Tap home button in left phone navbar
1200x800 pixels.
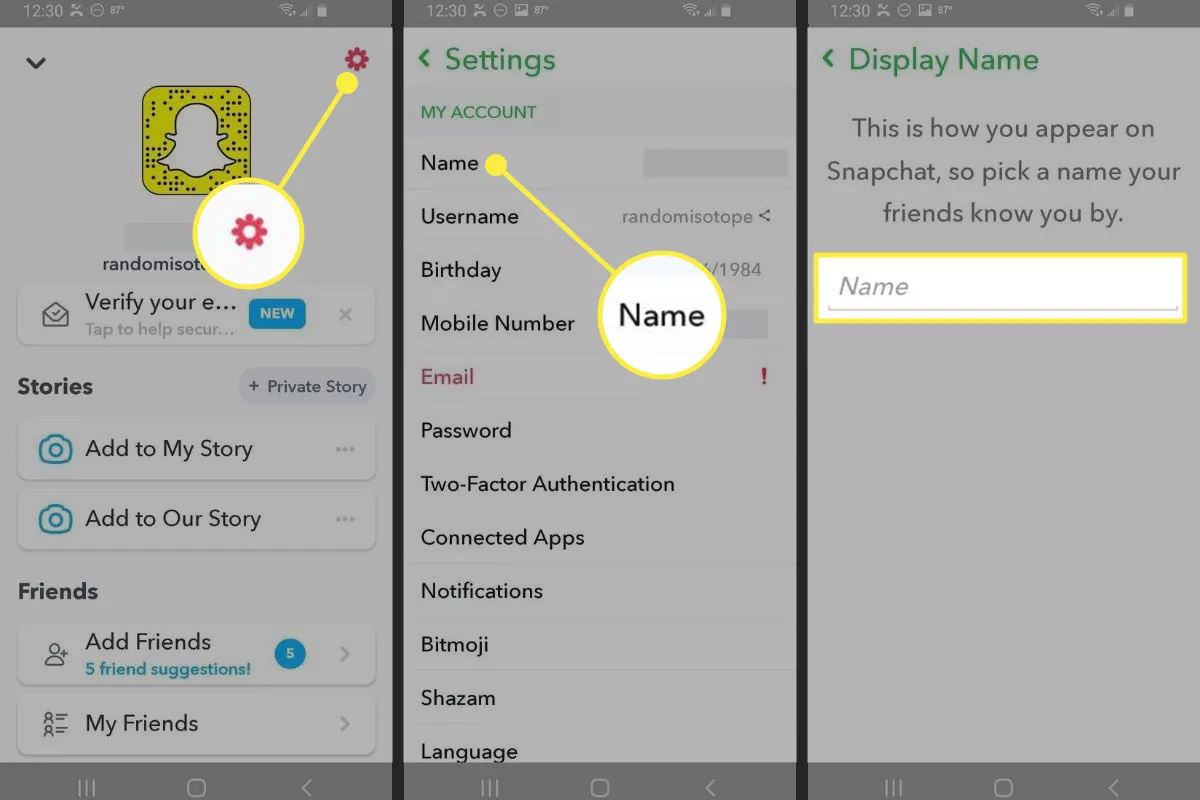pyautogui.click(x=197, y=787)
